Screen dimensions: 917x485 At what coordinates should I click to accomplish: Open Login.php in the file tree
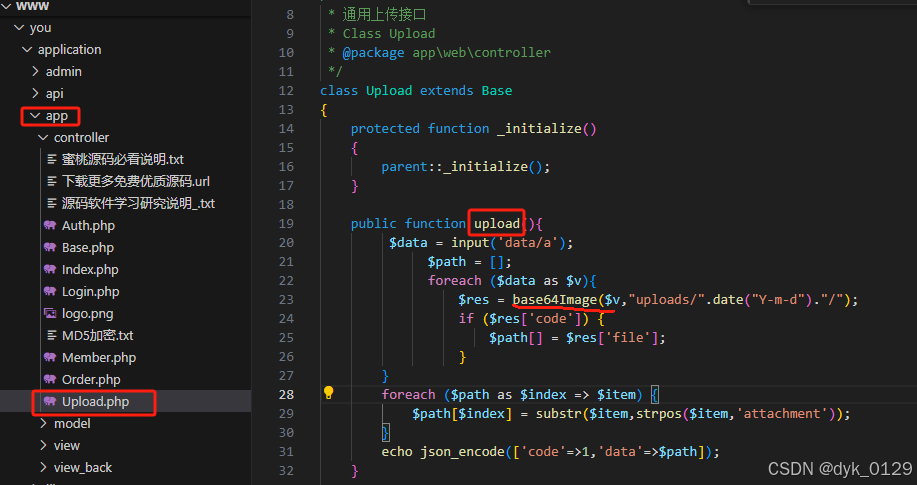tap(91, 291)
